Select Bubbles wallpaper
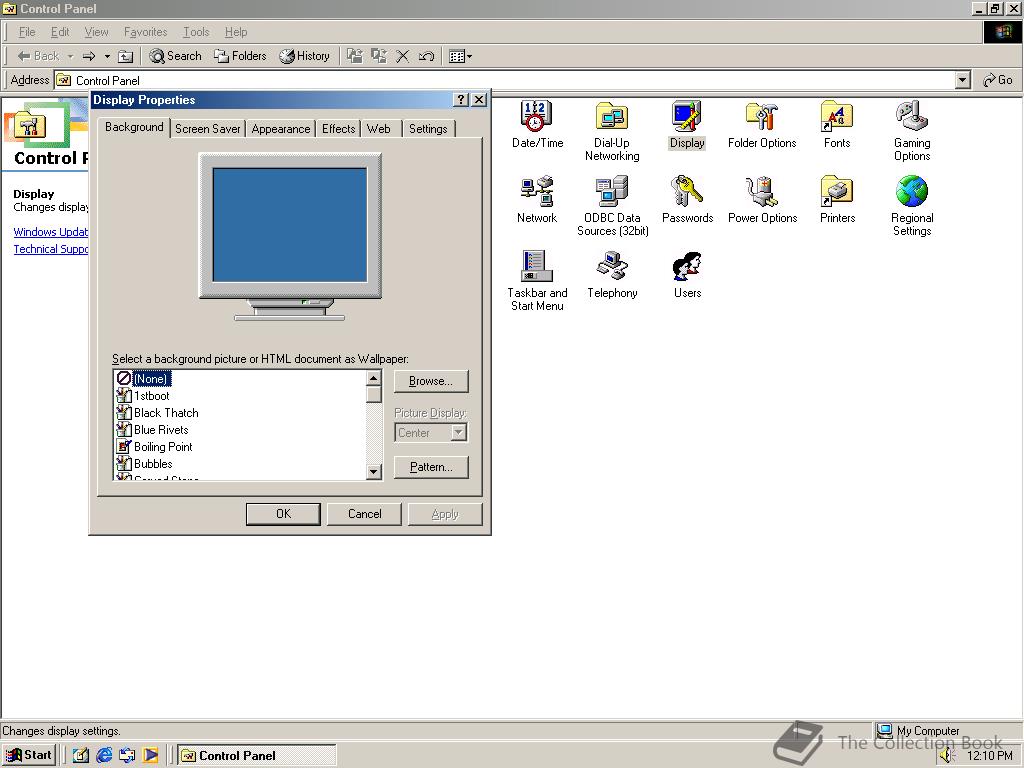Image resolution: width=1024 pixels, height=768 pixels. tap(145, 464)
